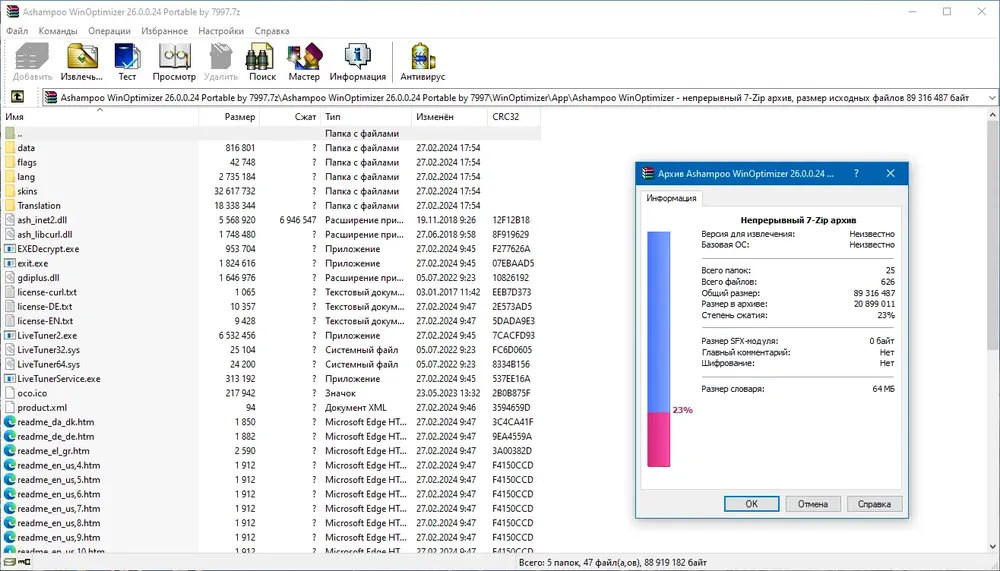Screen dimensions: 1000x571
Task: Select the lang folder row
Action: click(x=271, y=177)
